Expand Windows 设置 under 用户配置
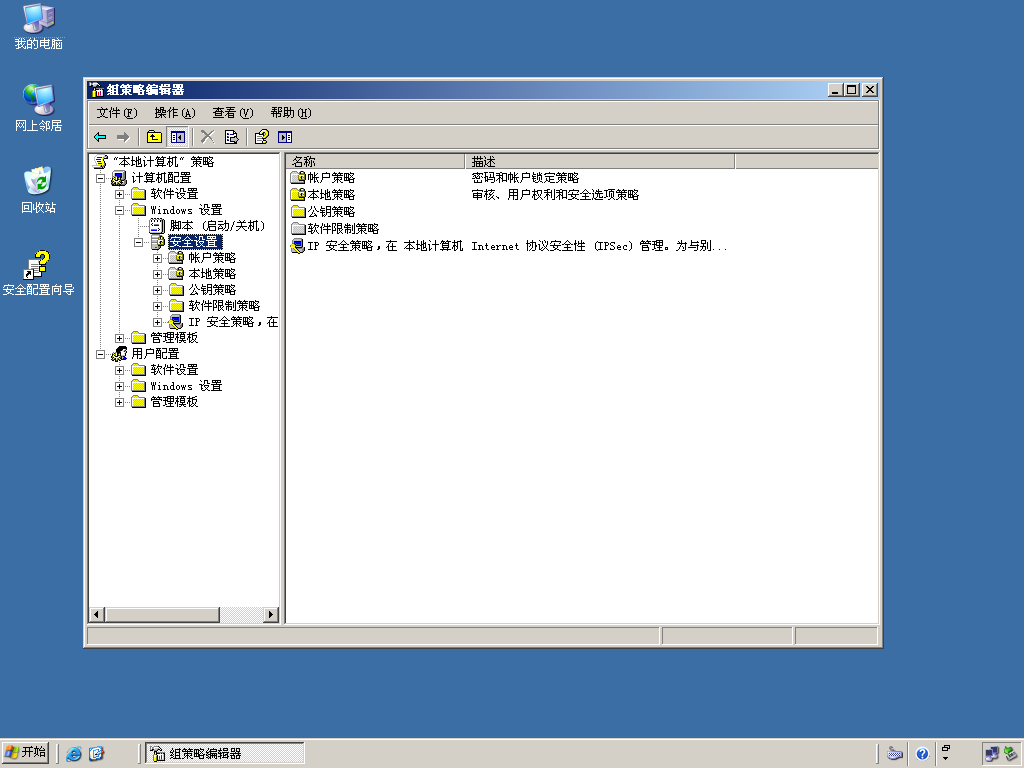The image size is (1024, 768). coord(120,387)
